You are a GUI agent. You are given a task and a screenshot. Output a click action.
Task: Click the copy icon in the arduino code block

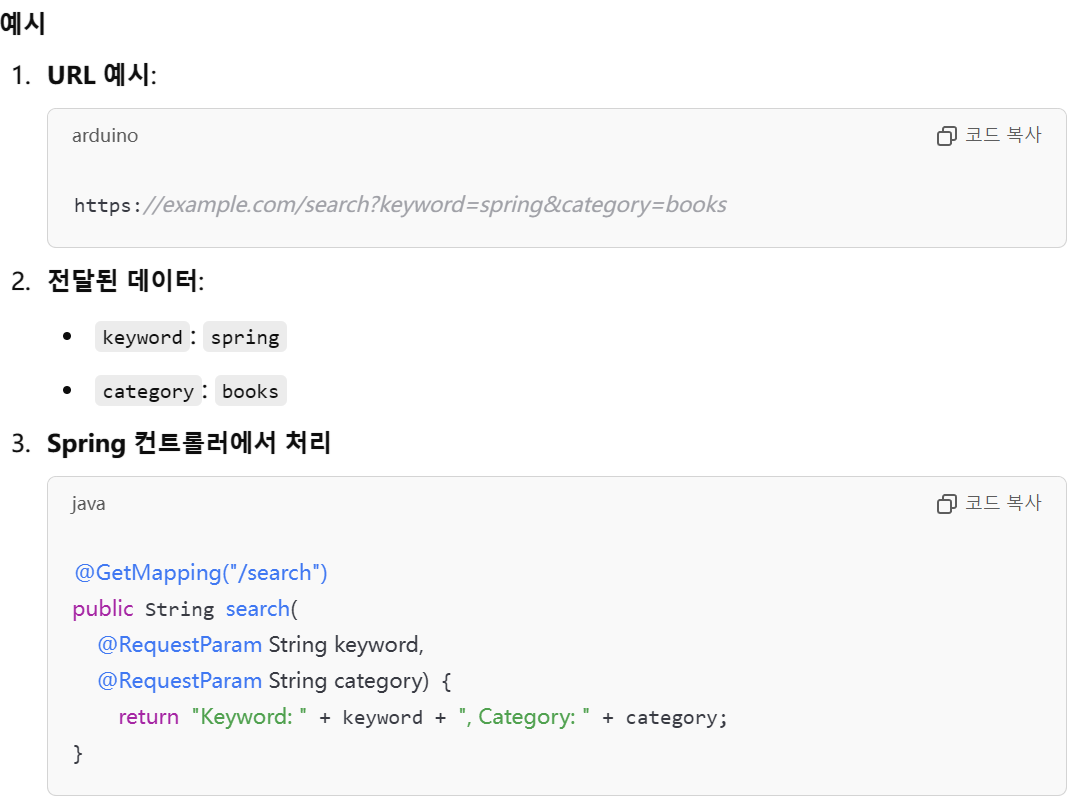(946, 136)
